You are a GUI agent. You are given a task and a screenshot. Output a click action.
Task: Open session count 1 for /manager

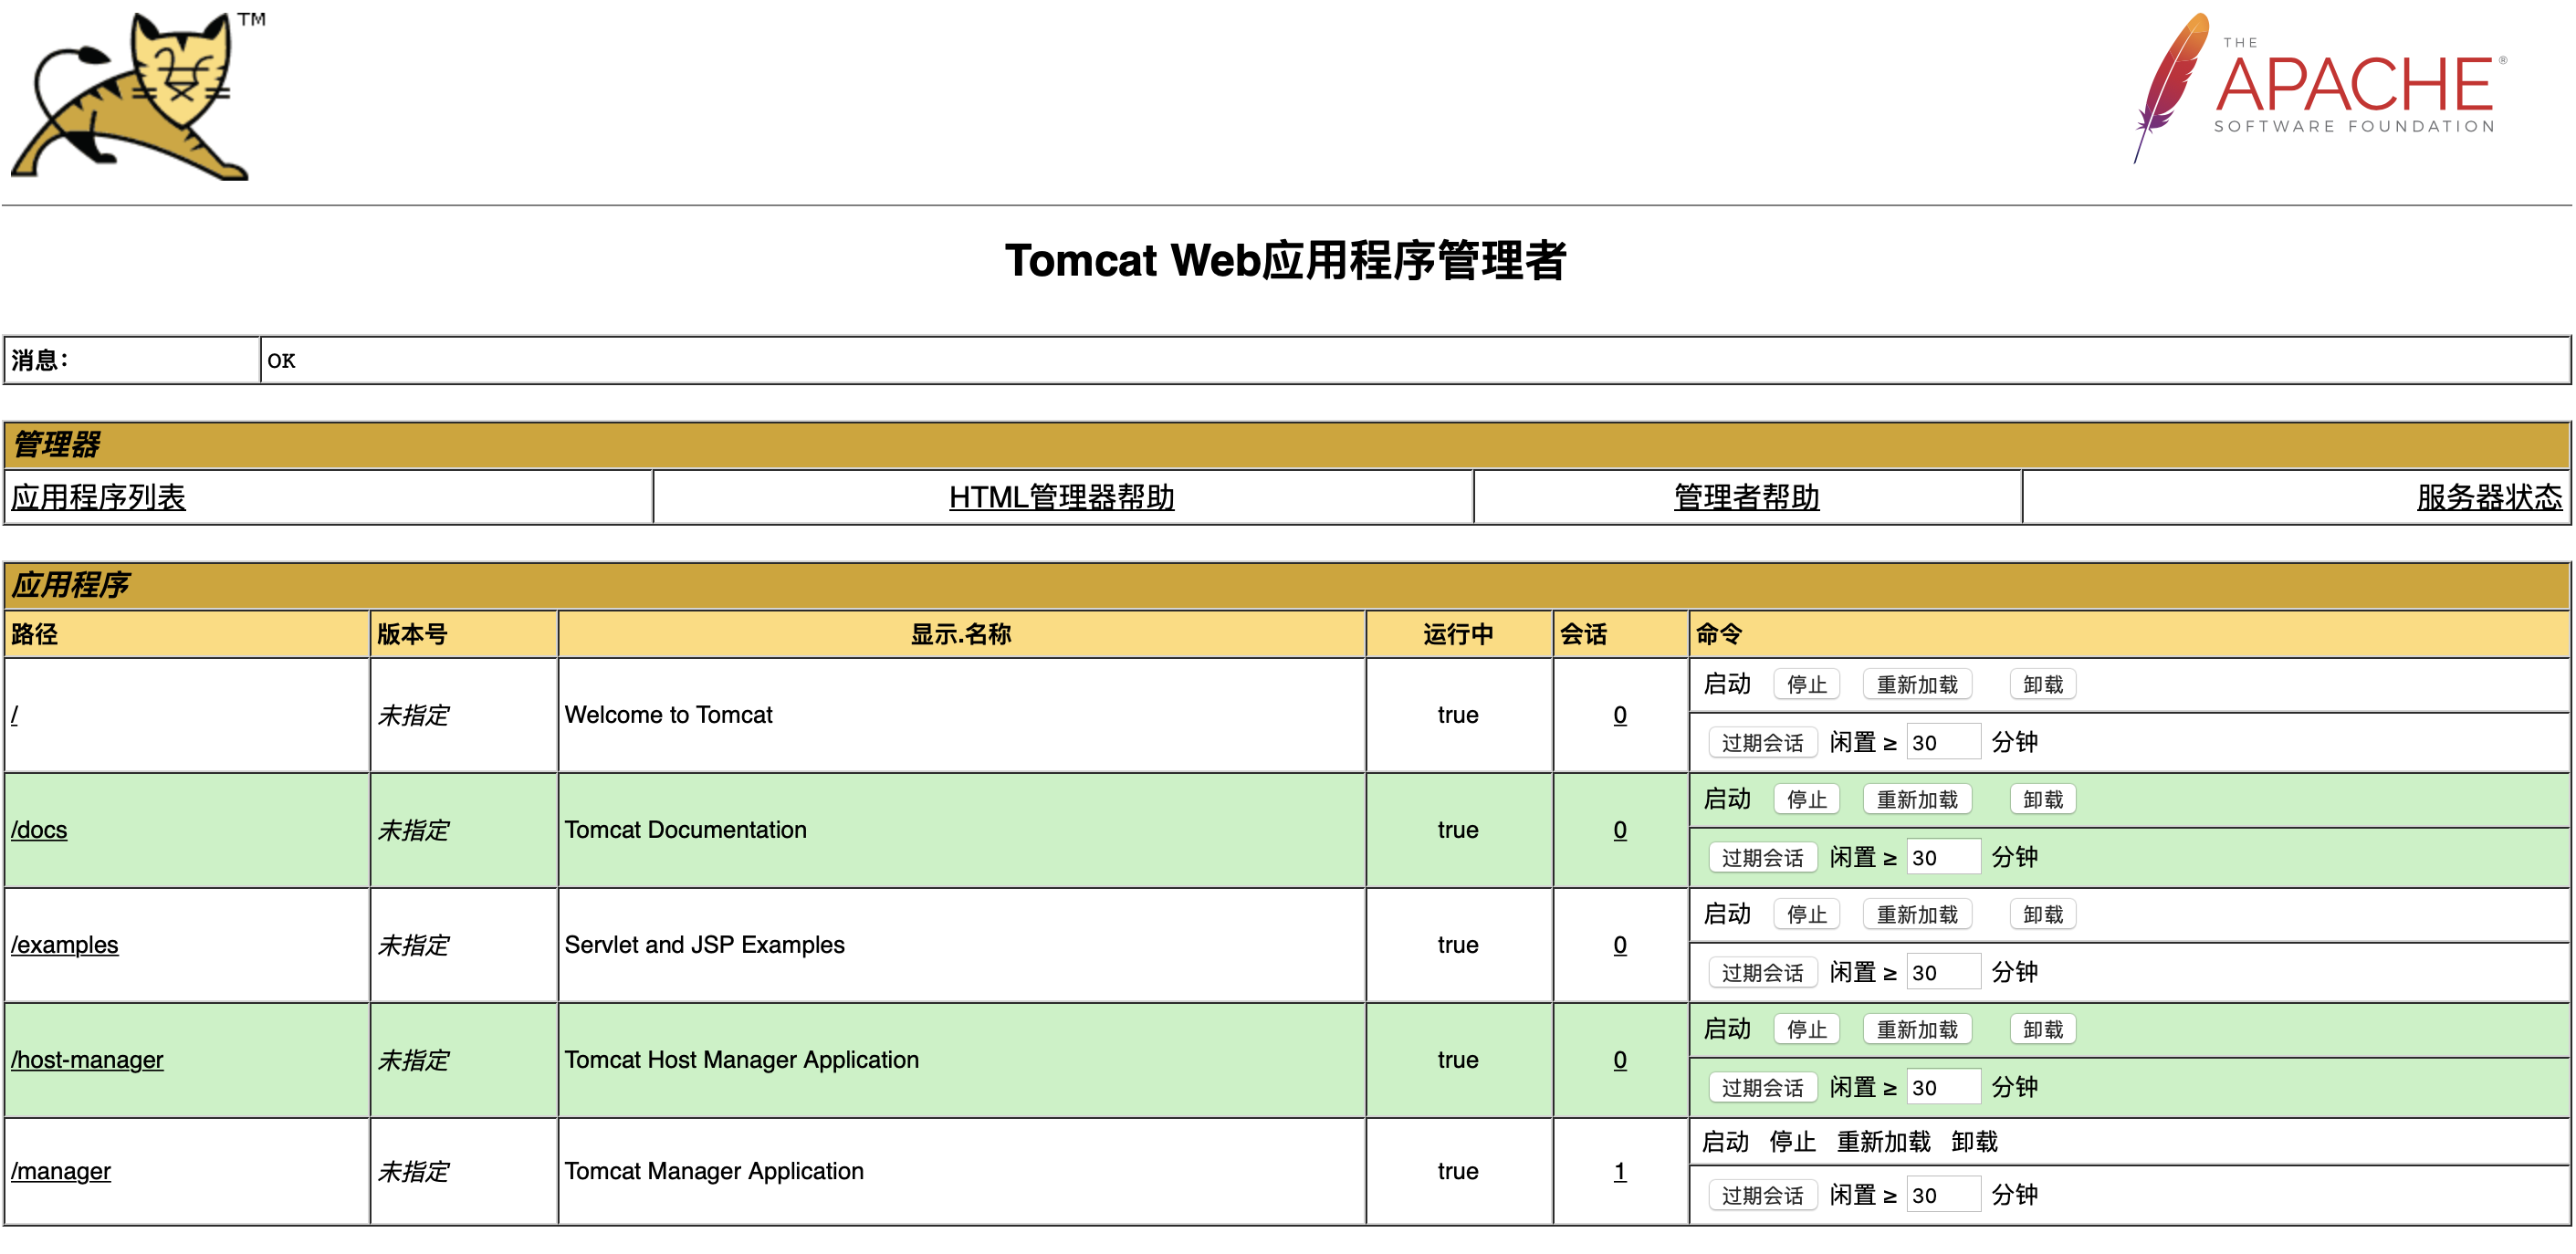tap(1620, 1171)
